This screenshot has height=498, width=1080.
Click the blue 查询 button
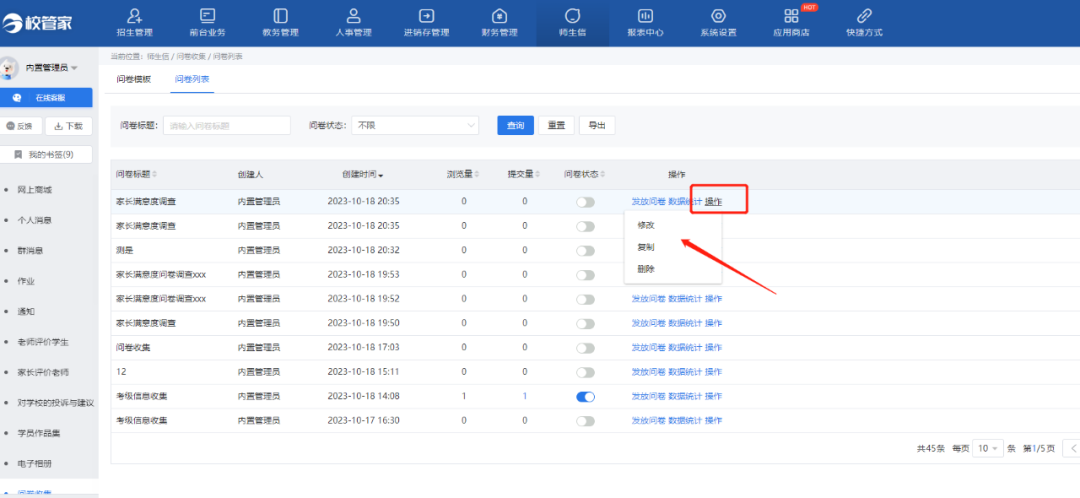click(515, 125)
